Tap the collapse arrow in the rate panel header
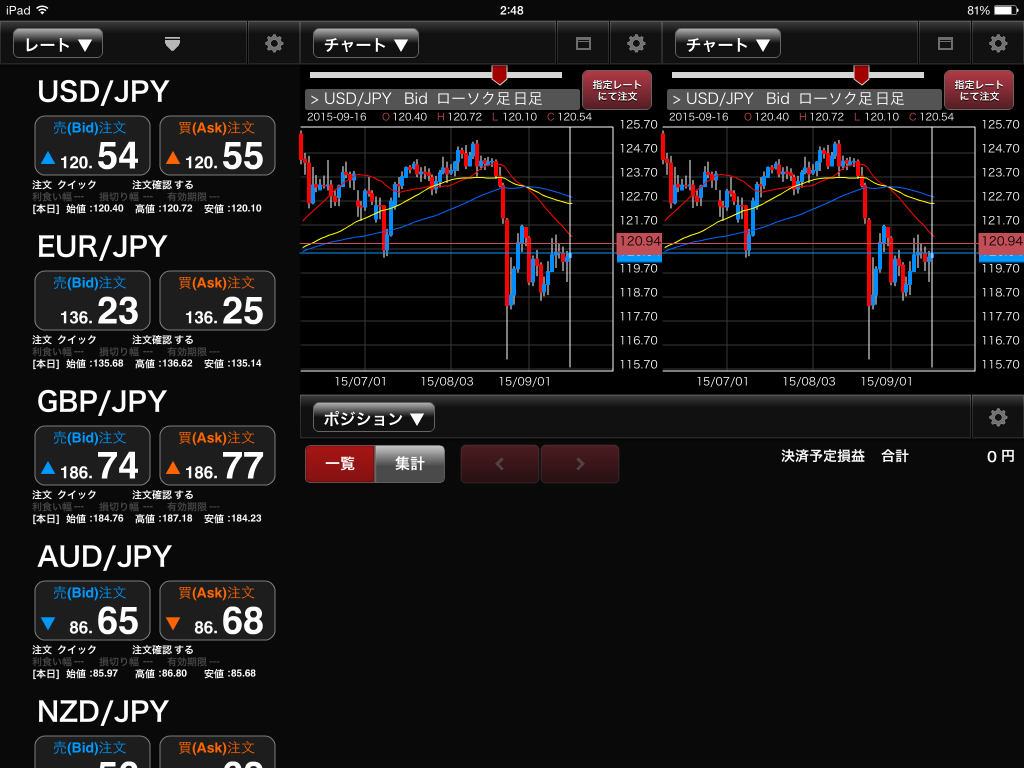The image size is (1024, 768). 172,44
